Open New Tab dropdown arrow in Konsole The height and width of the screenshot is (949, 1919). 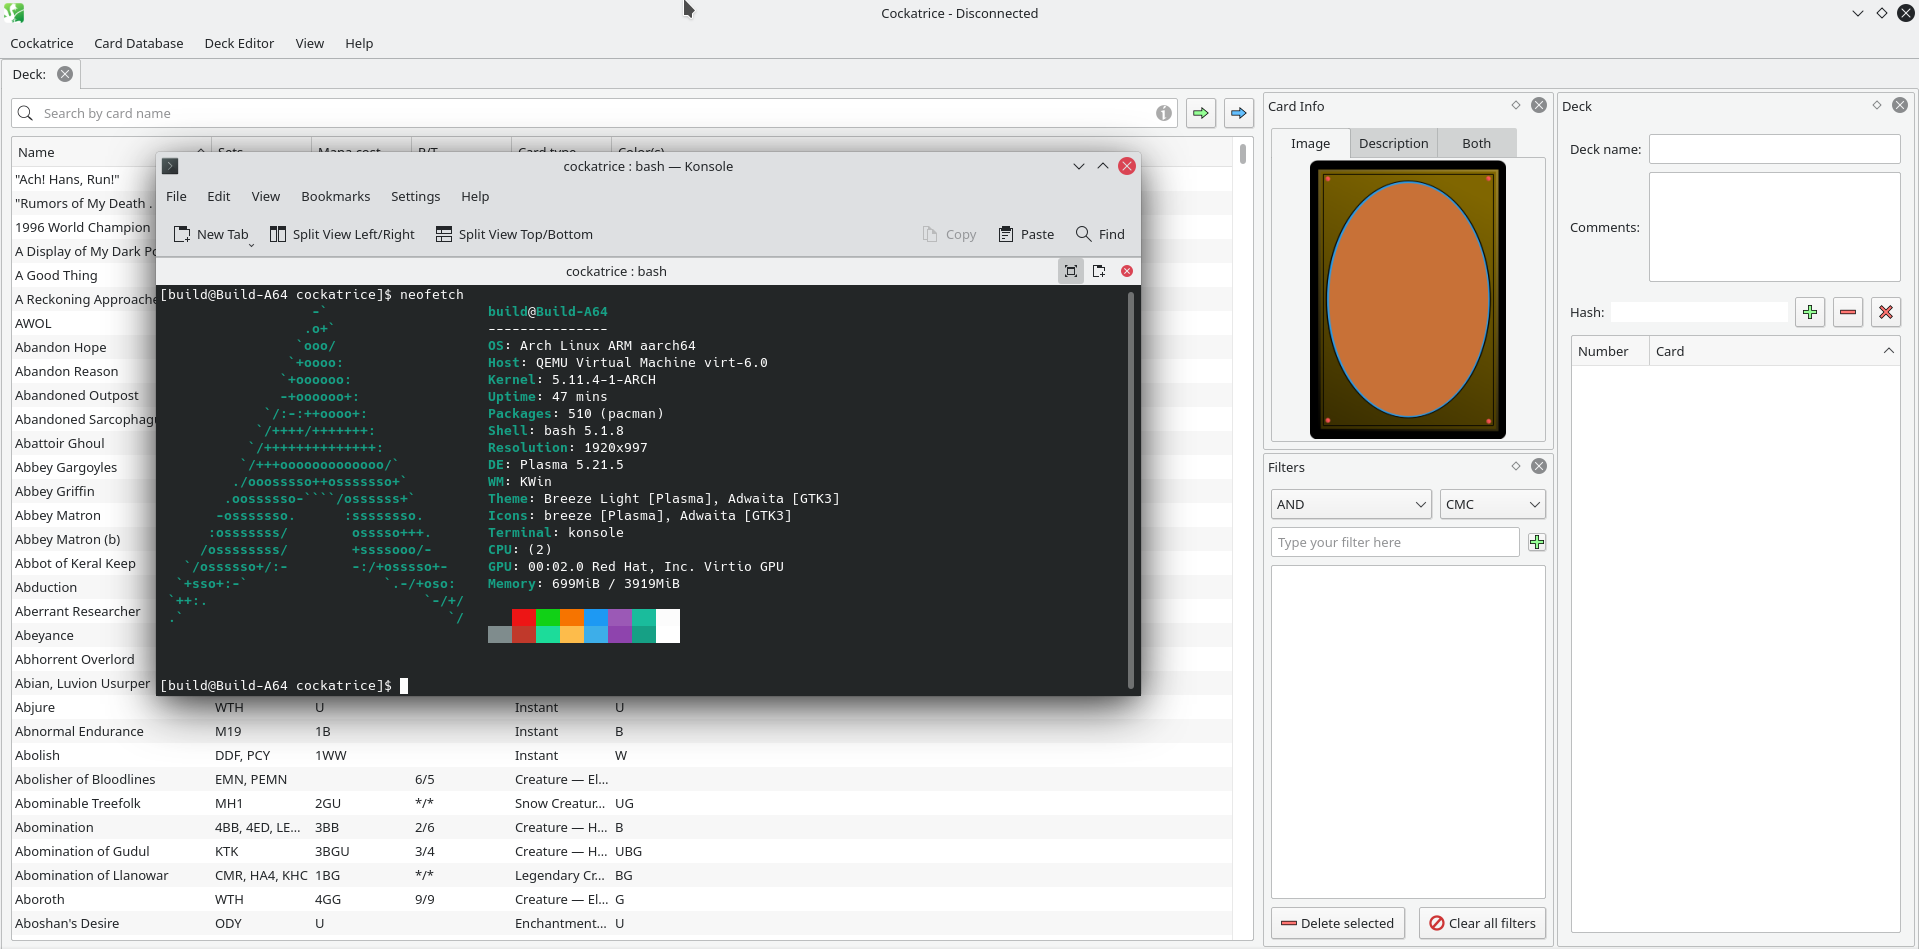251,244
